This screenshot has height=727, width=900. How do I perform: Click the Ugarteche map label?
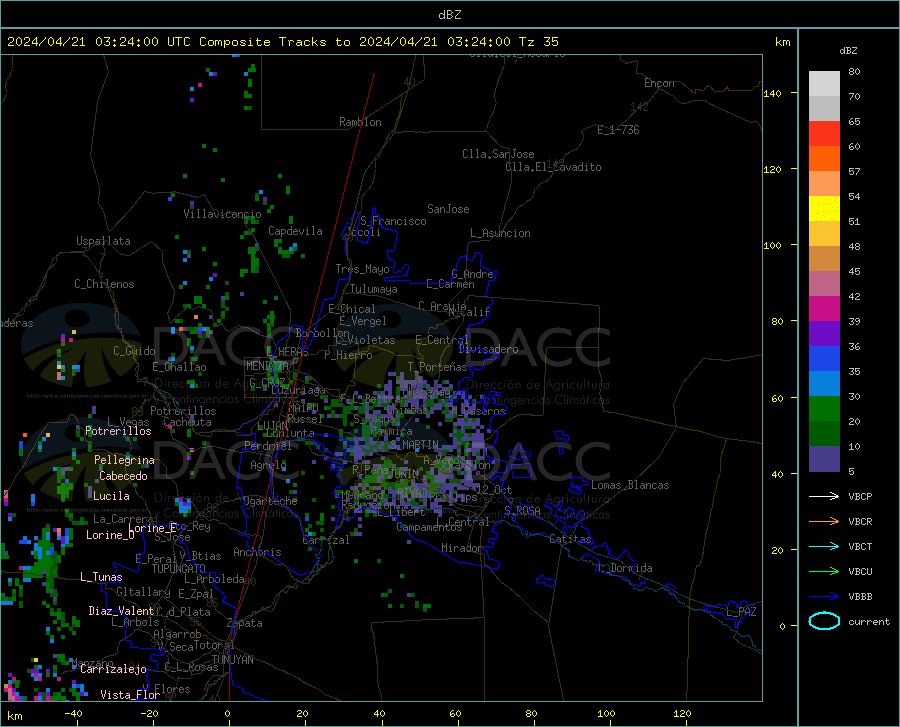tap(270, 501)
